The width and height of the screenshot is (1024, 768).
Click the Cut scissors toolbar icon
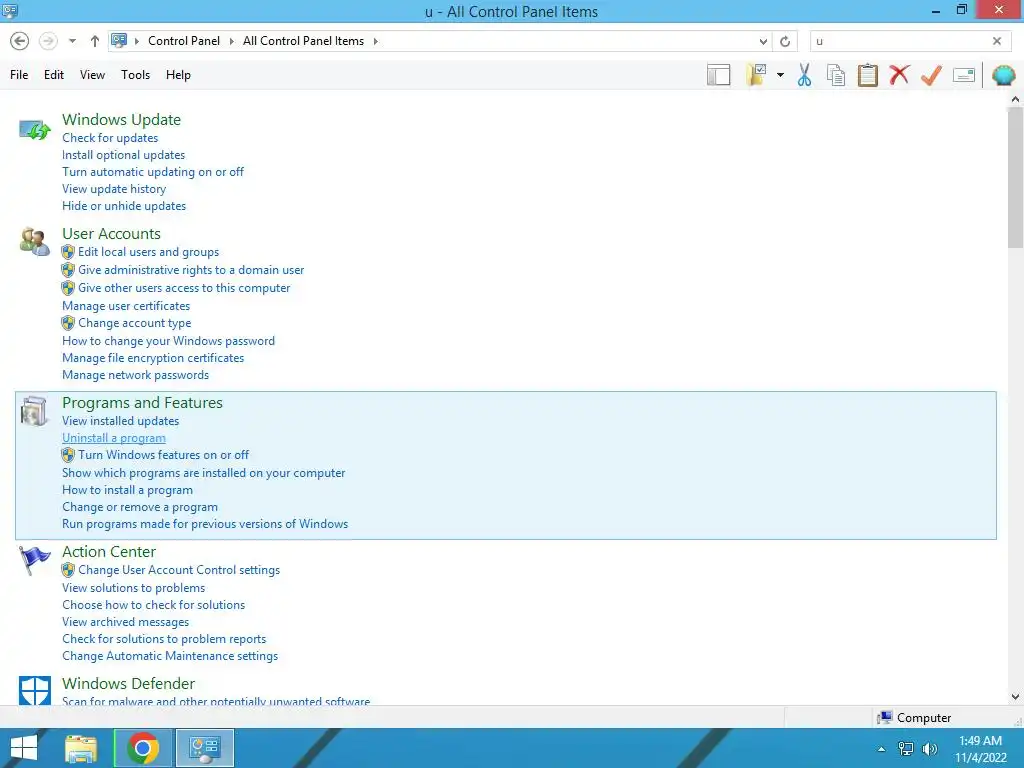click(x=804, y=75)
